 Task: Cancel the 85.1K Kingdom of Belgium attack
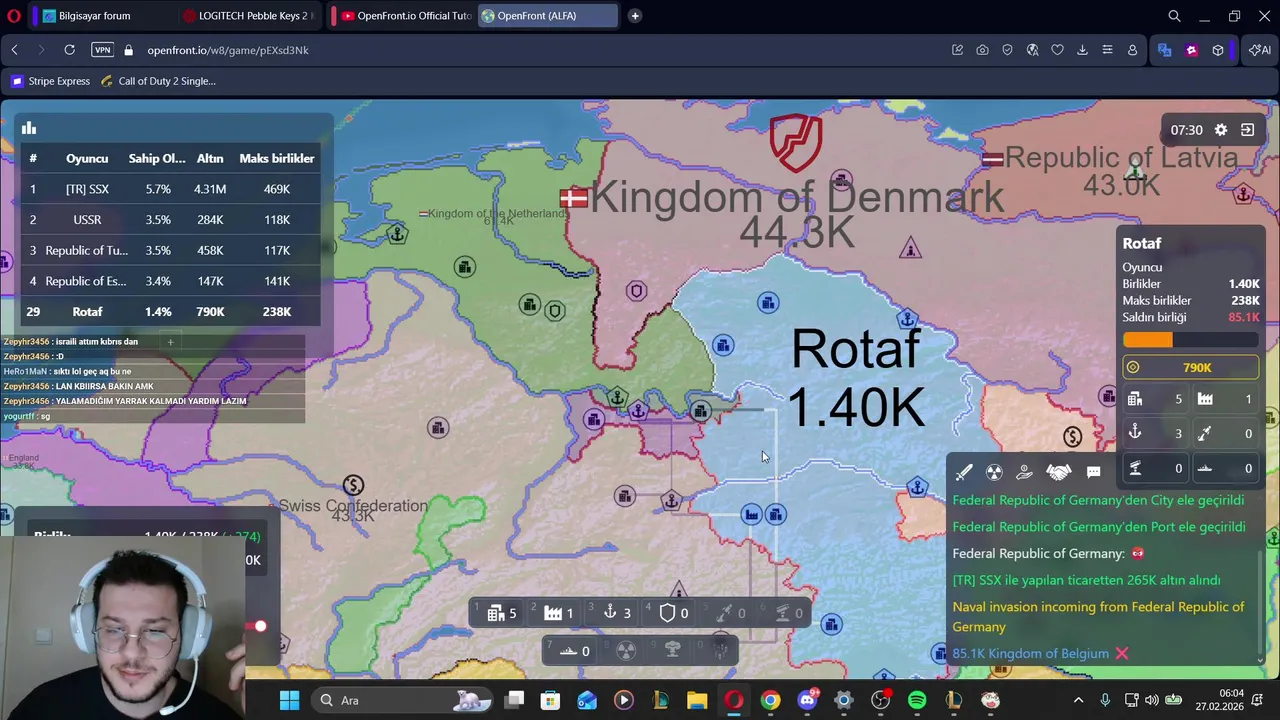(1122, 654)
